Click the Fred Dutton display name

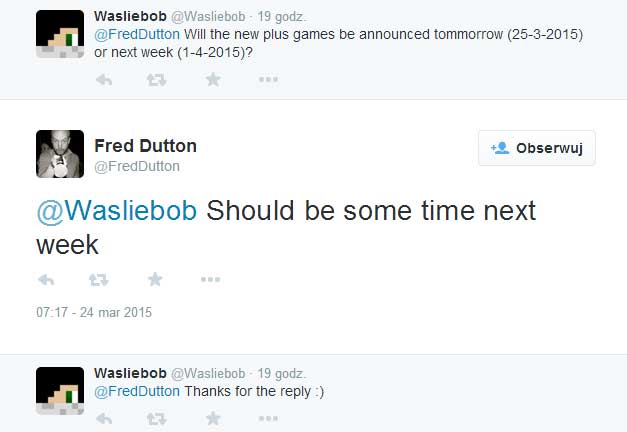145,145
